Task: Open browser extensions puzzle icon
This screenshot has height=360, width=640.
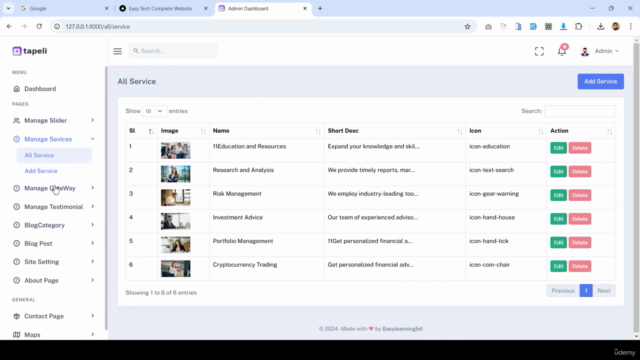Action: (578, 27)
